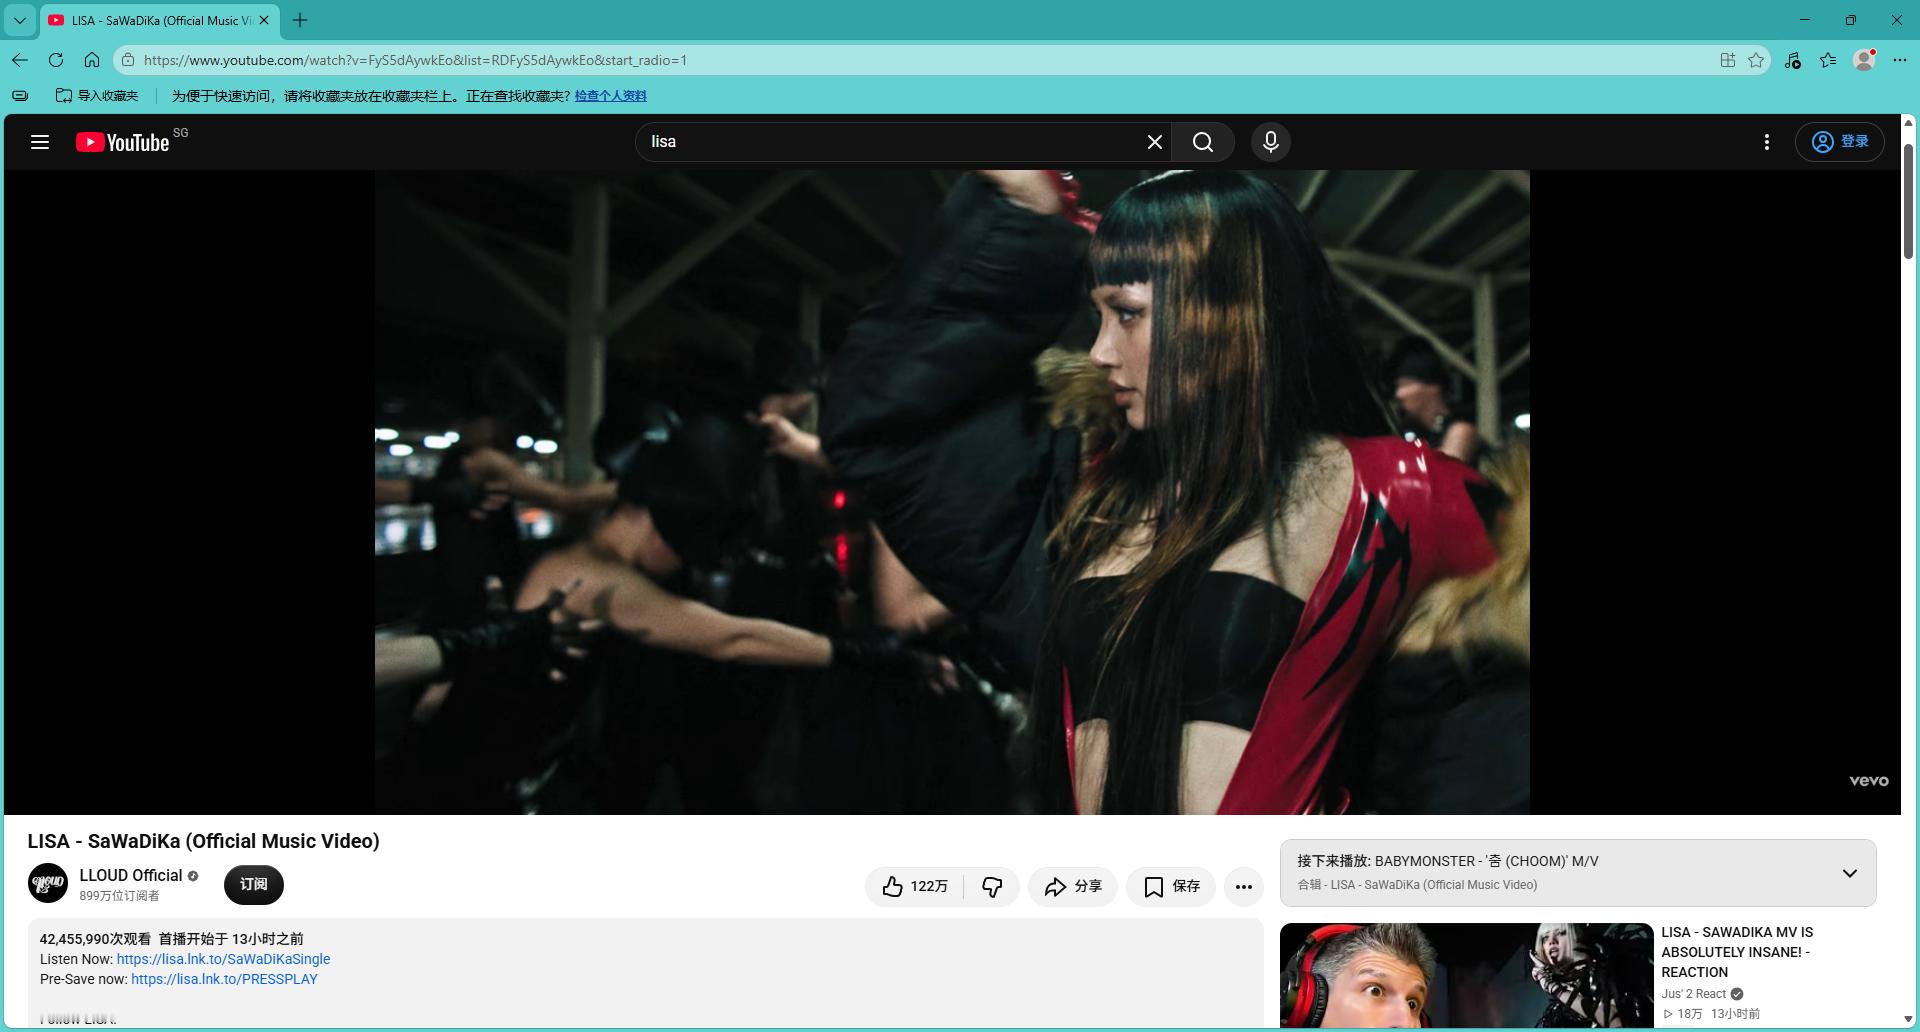Click the favorites bar leftmost icon
This screenshot has width=1920, height=1032.
[20, 96]
